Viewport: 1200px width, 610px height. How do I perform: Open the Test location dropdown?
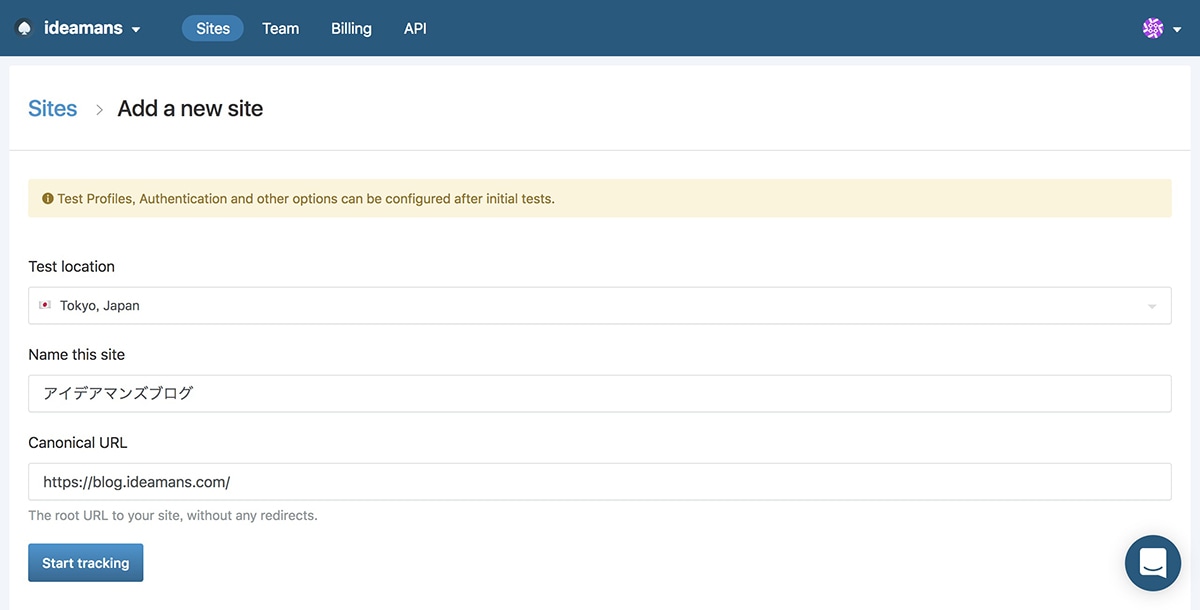click(x=600, y=305)
